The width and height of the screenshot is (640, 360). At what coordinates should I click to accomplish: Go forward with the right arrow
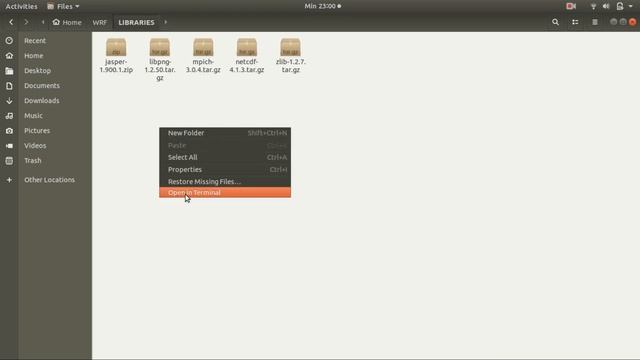pos(27,22)
